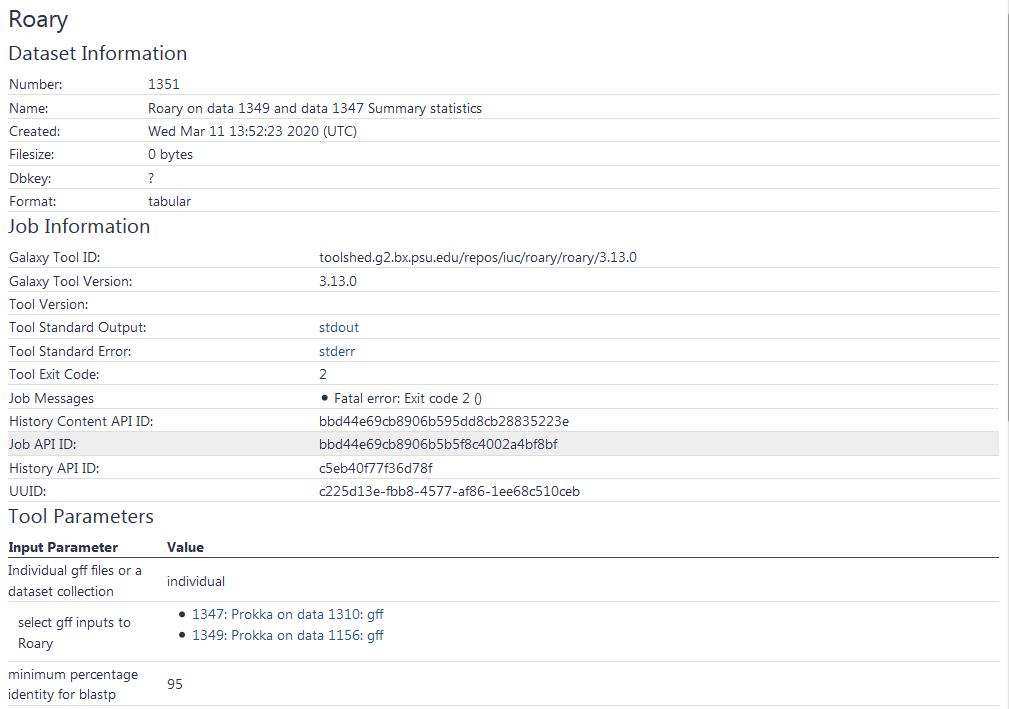Image resolution: width=1009 pixels, height=709 pixels.
Task: Click the 'Number:' label
Action: [x=35, y=84]
